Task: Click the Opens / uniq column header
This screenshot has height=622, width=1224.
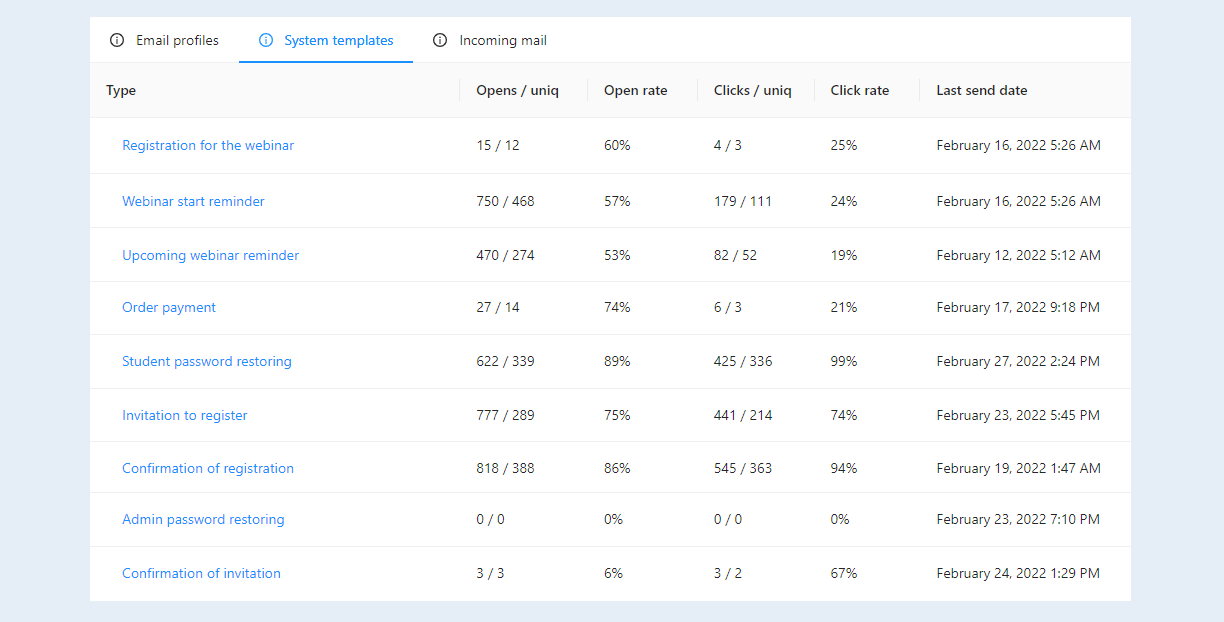Action: 517,90
